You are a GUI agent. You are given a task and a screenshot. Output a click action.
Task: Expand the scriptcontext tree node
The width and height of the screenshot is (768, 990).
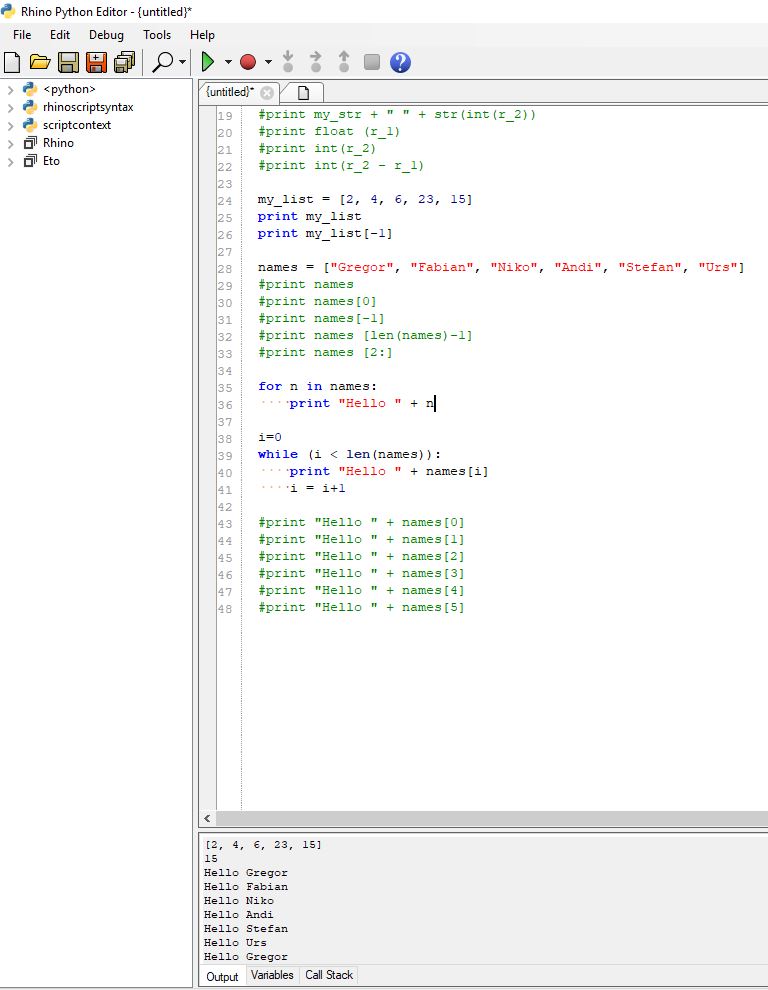click(x=11, y=125)
